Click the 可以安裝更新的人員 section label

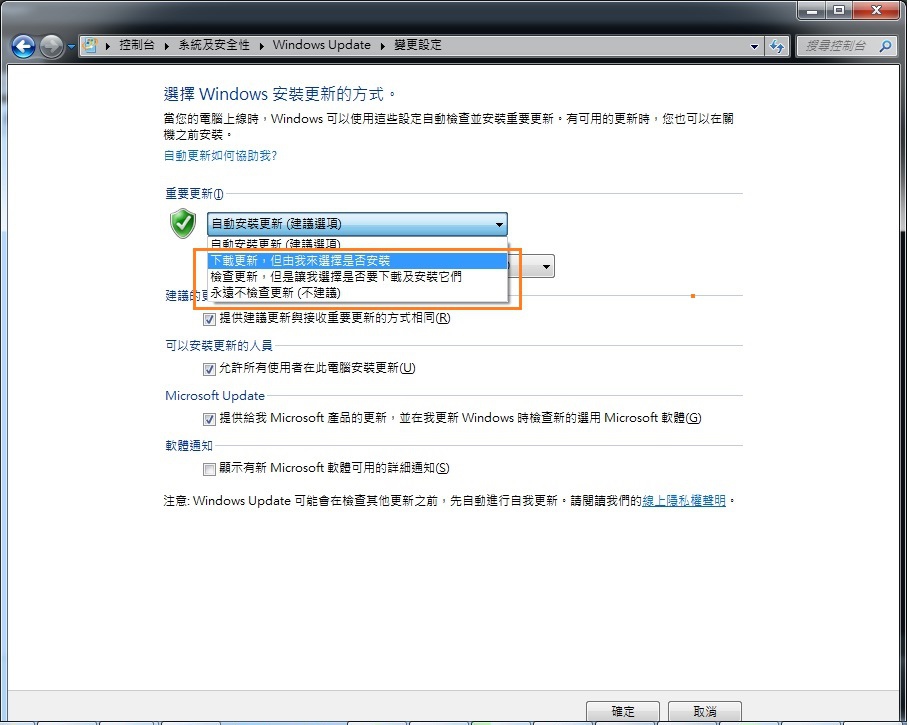click(x=219, y=345)
